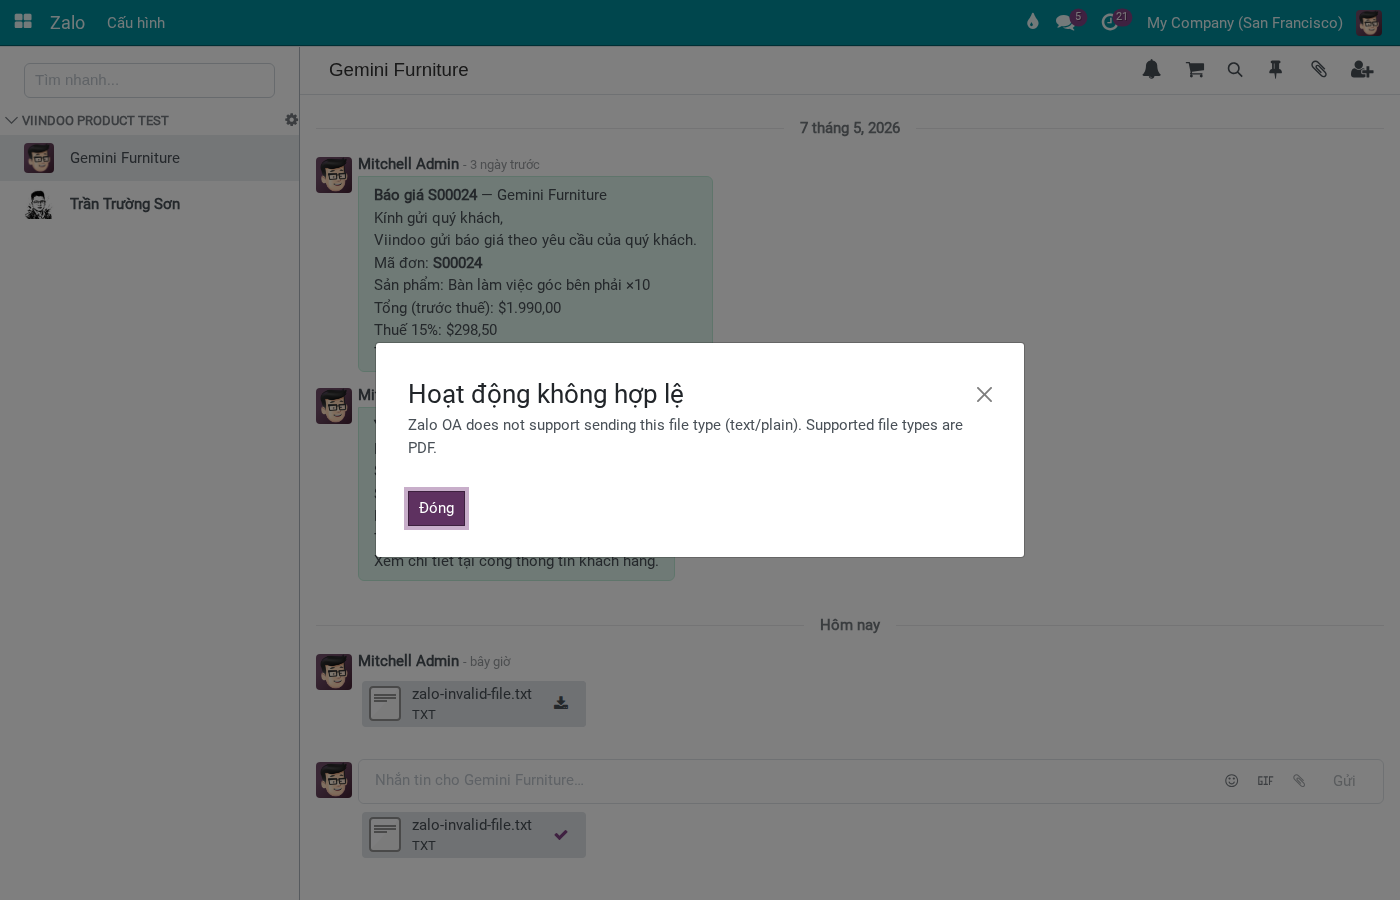Click Mitchell Admin avatar on the S00024 quote message
The width and height of the screenshot is (1400, 900).
(x=334, y=175)
